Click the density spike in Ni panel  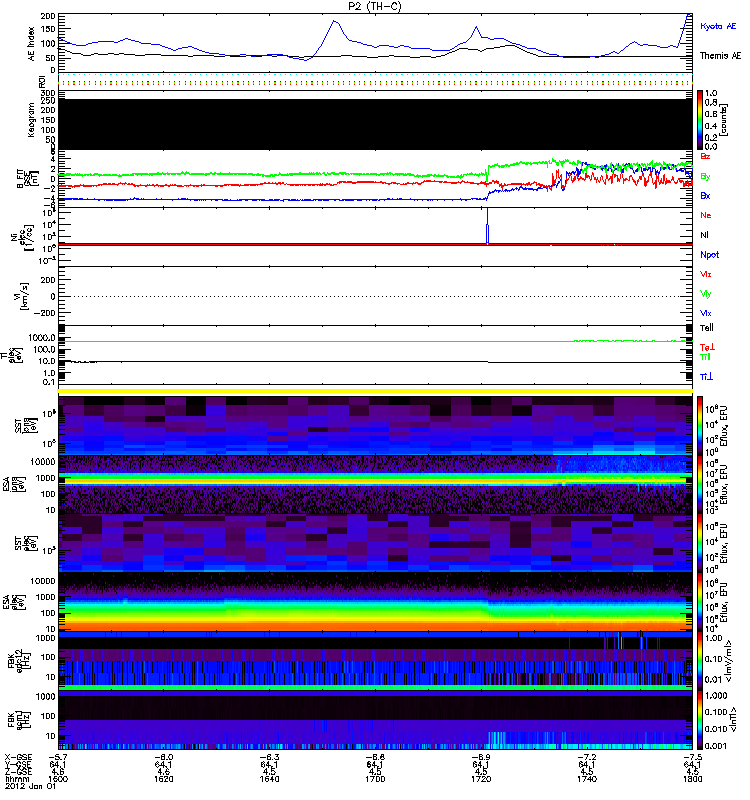[487, 226]
